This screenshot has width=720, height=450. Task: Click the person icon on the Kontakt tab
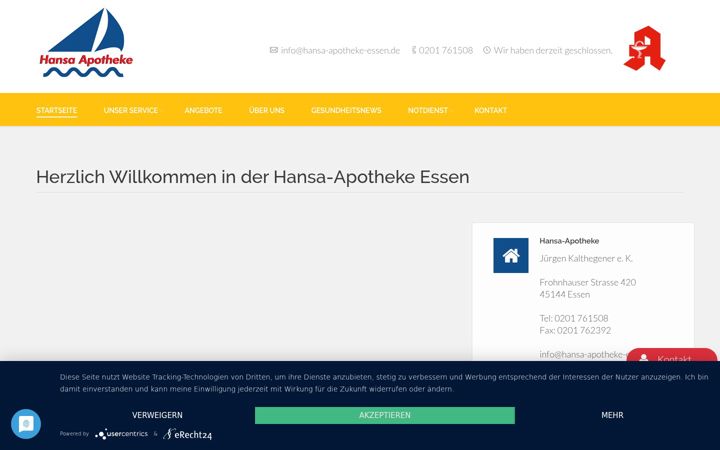point(644,358)
